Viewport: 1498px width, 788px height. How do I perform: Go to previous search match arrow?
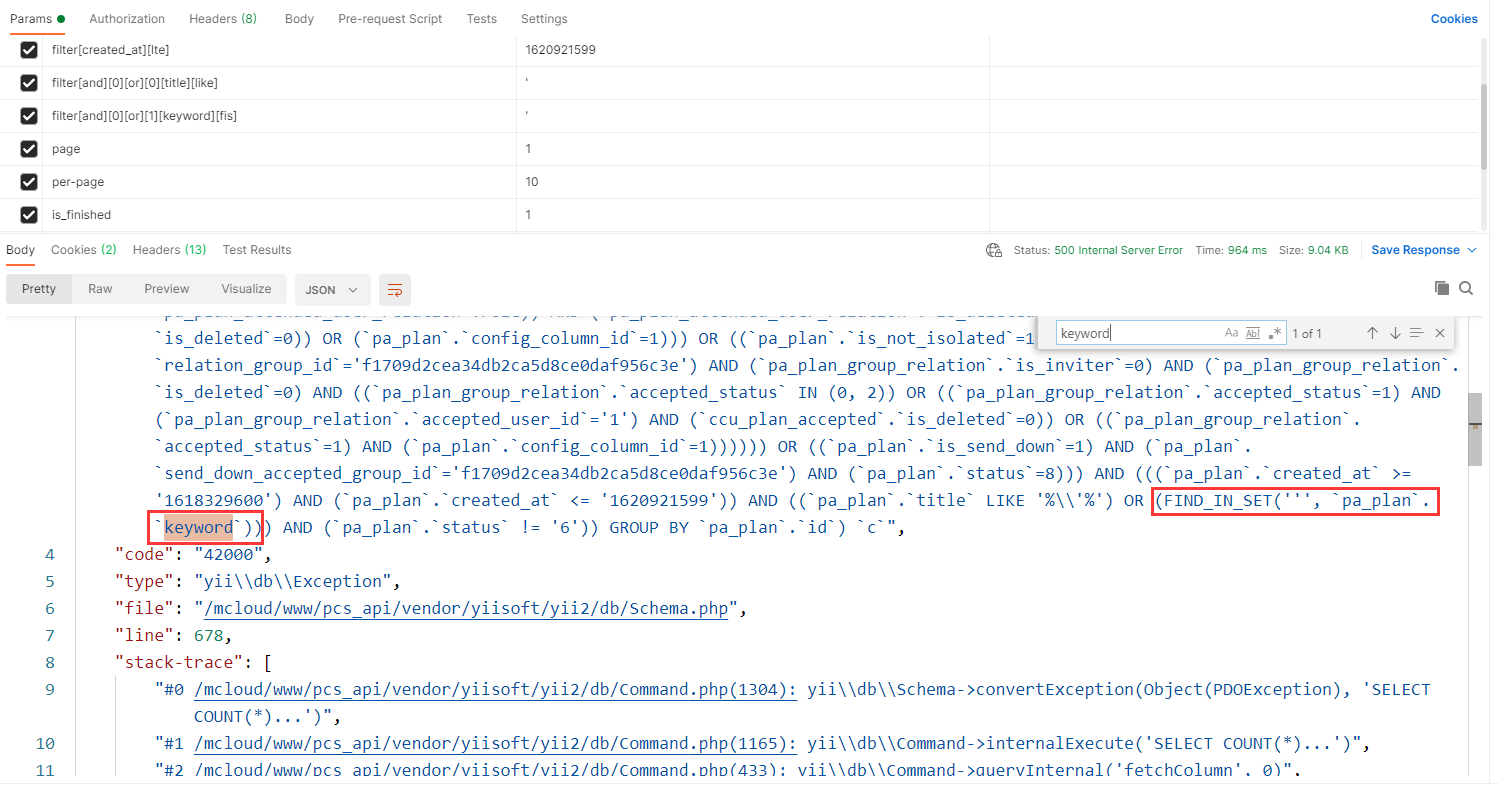1372,333
